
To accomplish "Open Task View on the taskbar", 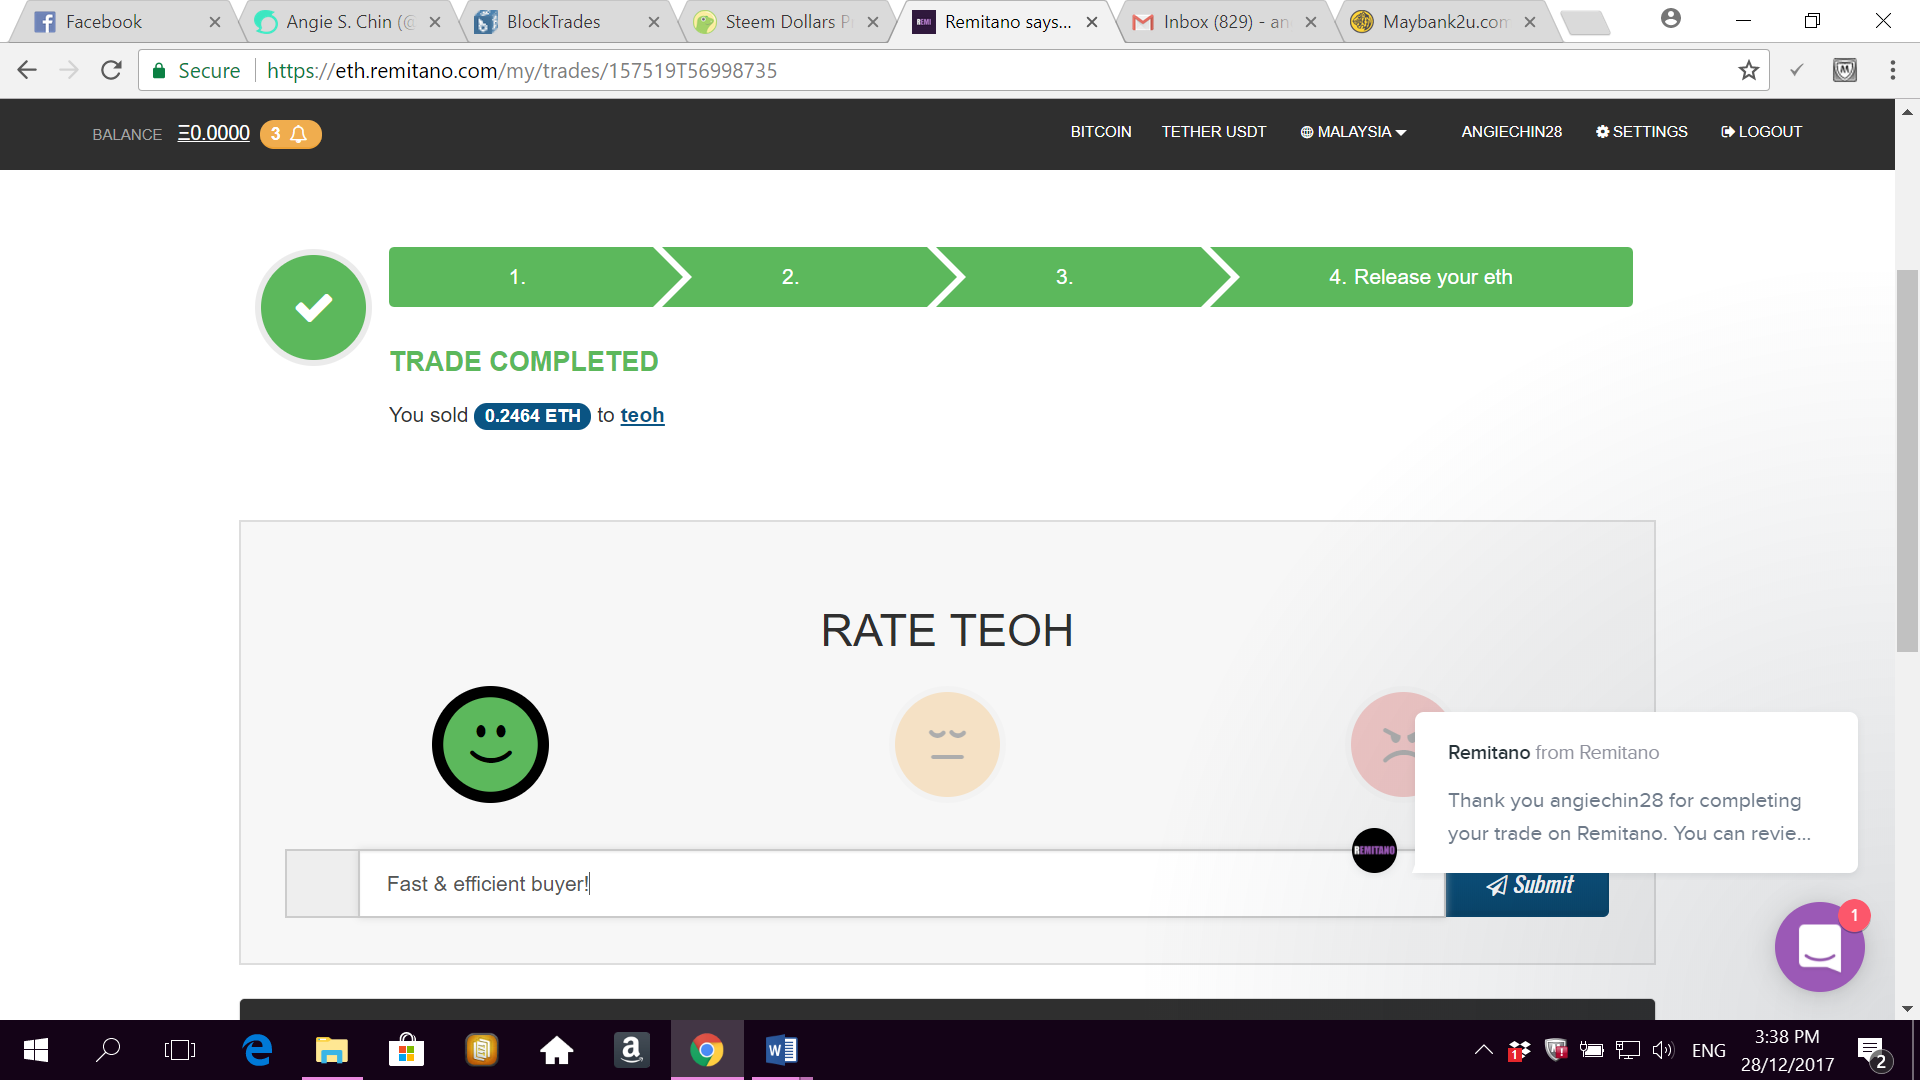I will pyautogui.click(x=180, y=1050).
